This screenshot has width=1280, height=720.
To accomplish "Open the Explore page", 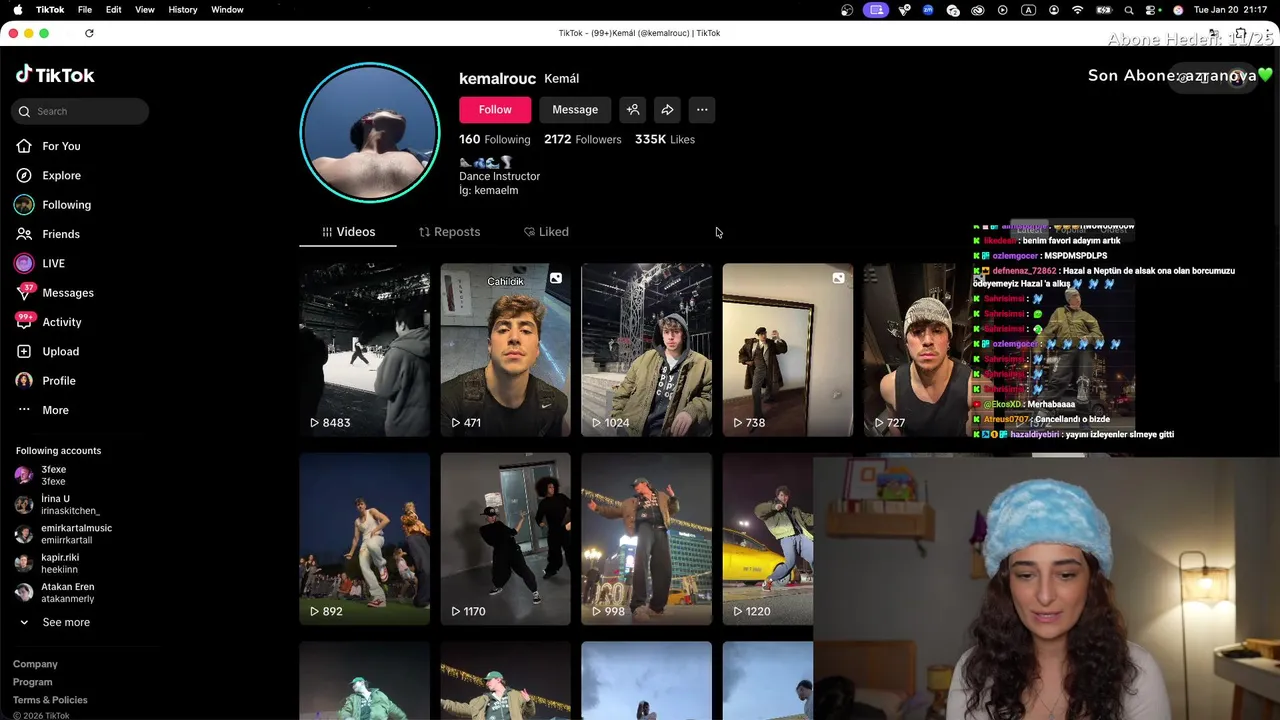I will (48, 175).
